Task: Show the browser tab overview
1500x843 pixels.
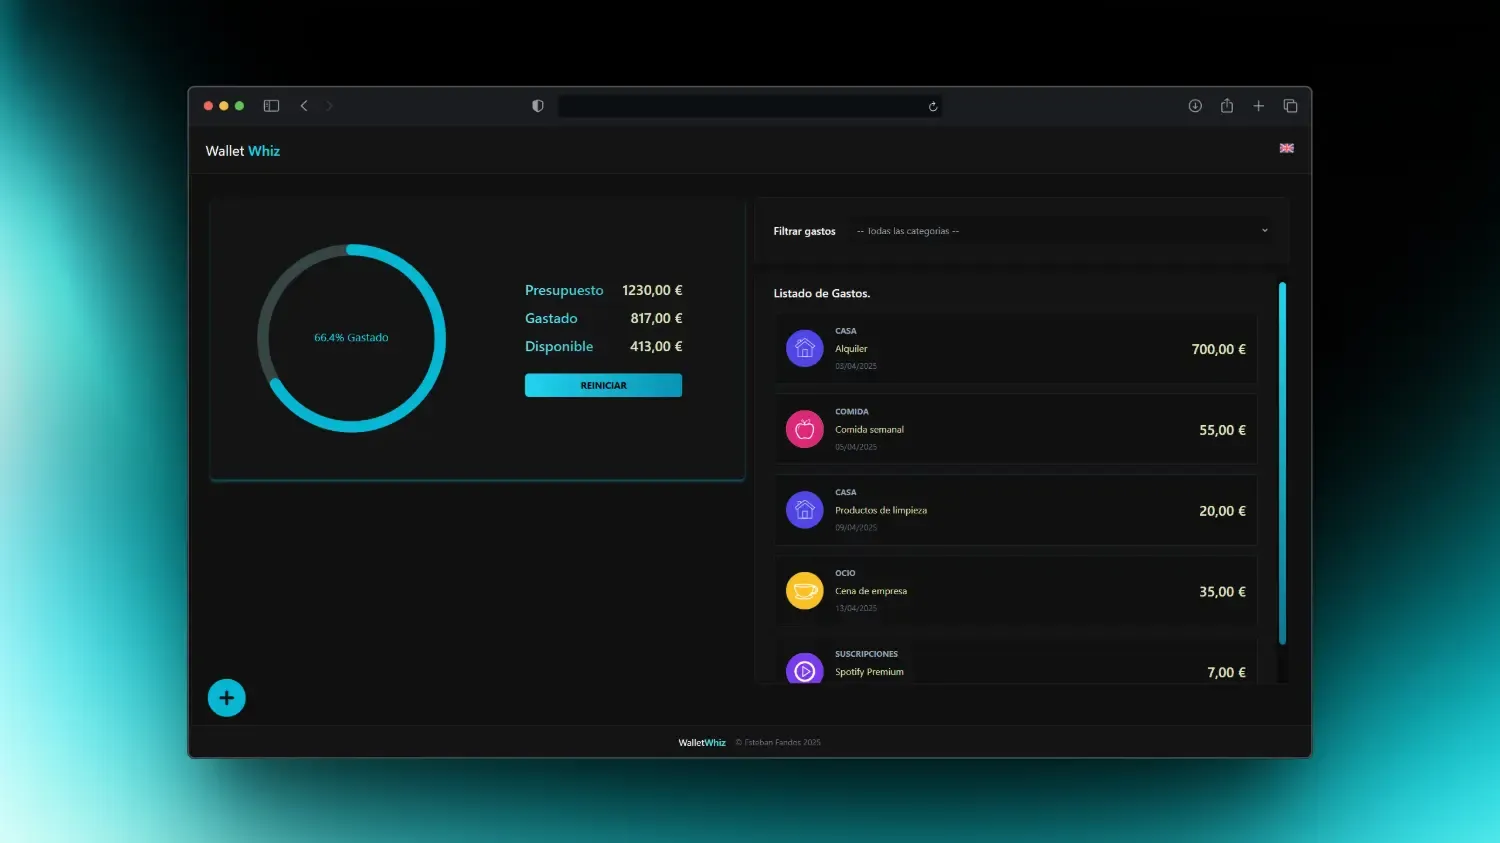Action: [x=1291, y=106]
